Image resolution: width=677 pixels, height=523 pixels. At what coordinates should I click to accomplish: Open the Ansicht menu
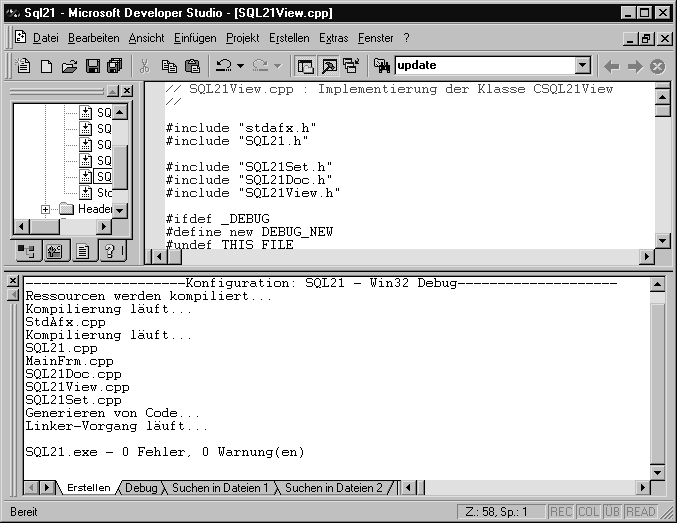pos(146,38)
